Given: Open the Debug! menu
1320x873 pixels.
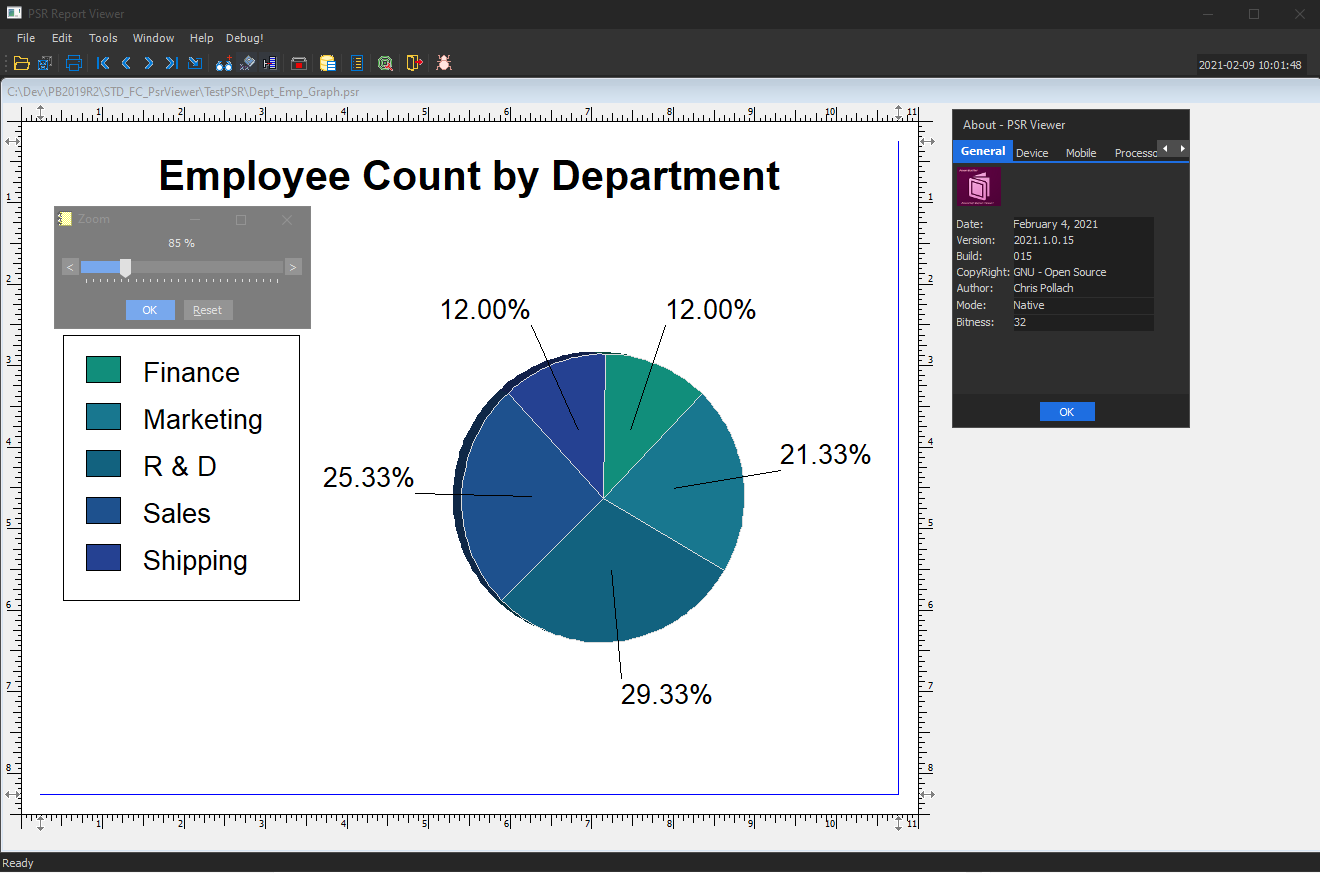Looking at the screenshot, I should point(244,38).
